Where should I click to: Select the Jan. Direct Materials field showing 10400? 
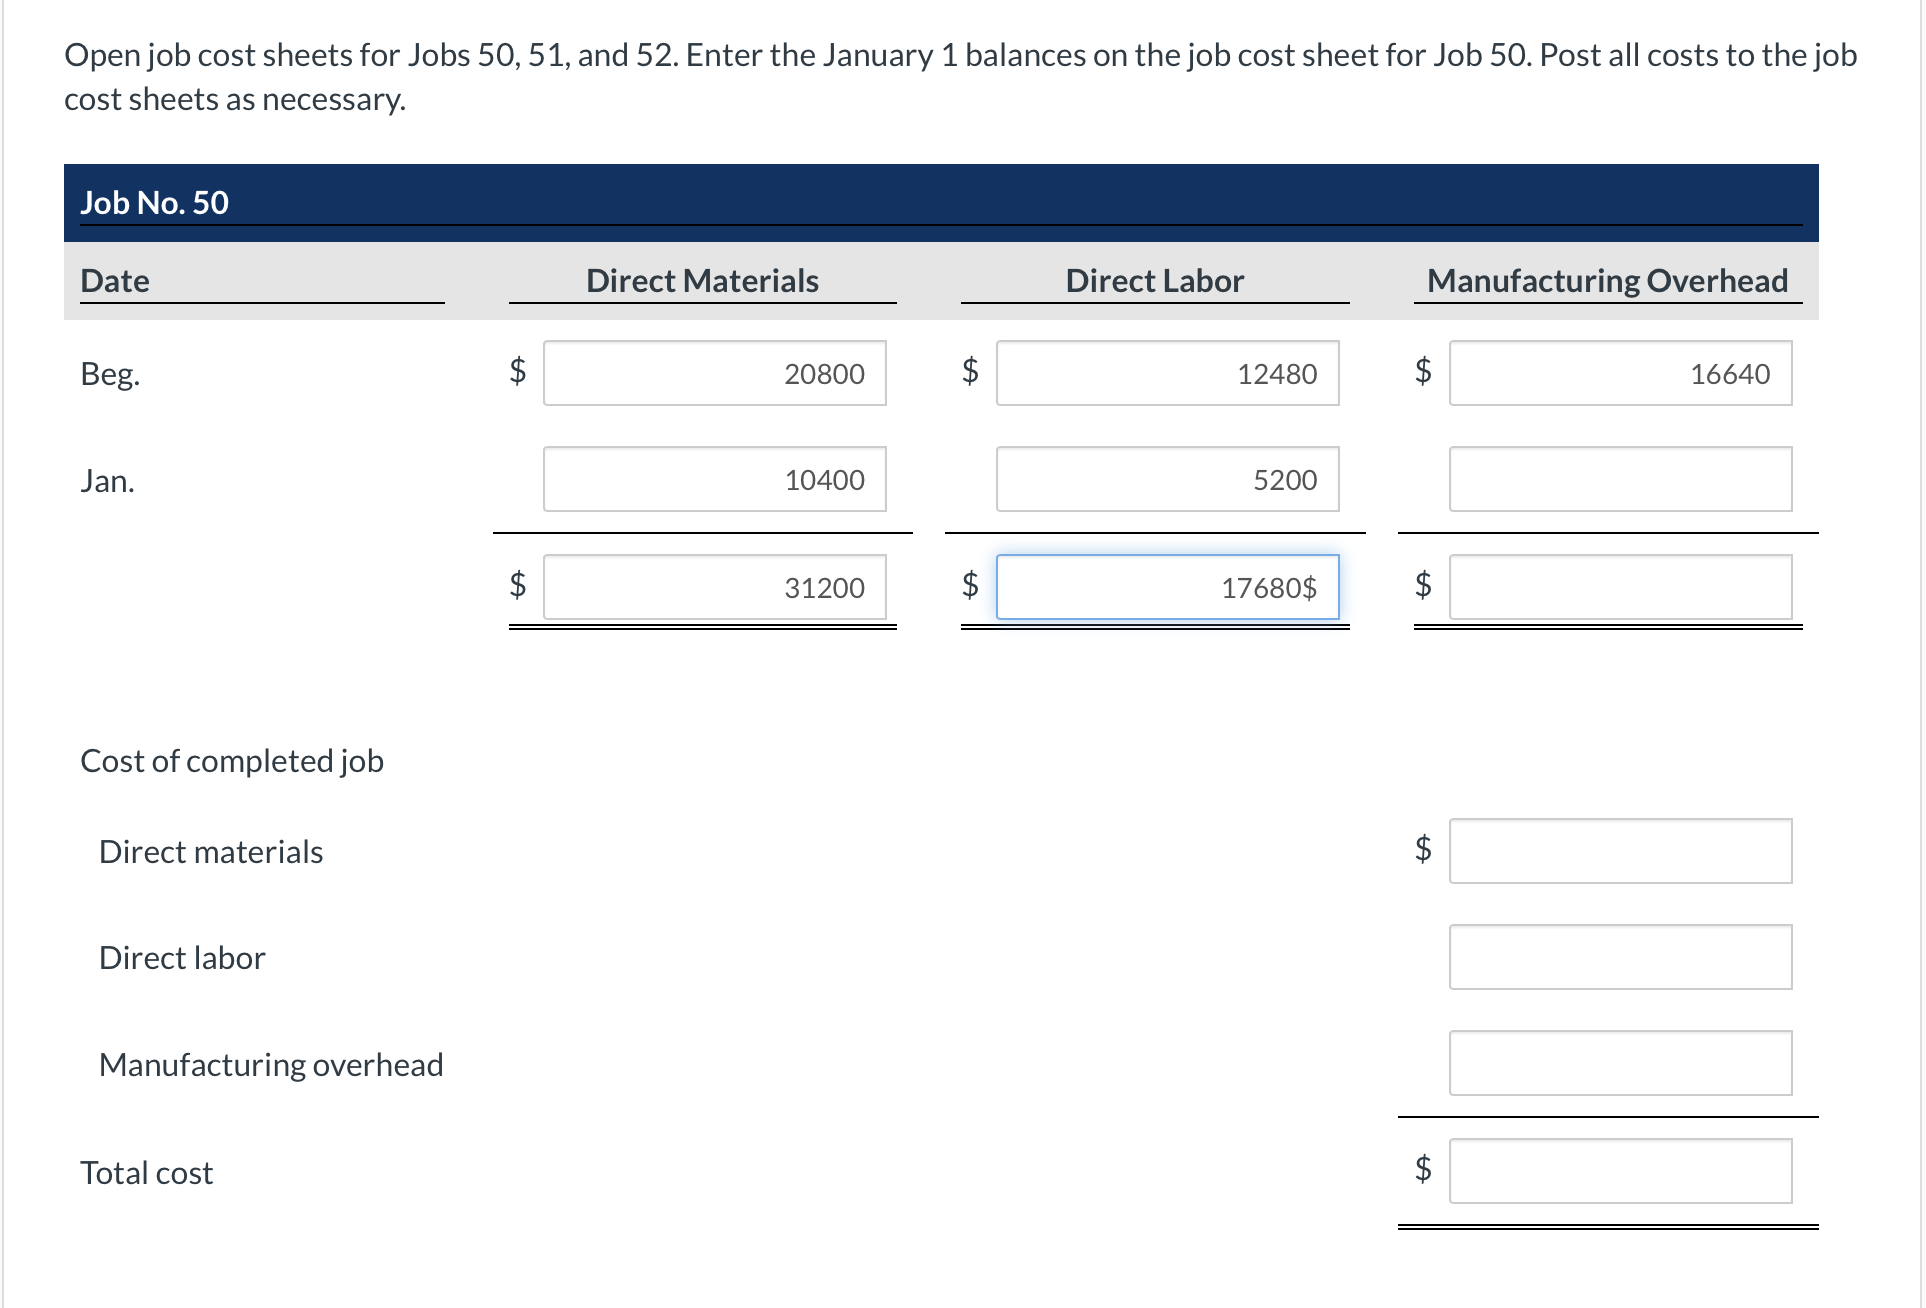click(714, 480)
